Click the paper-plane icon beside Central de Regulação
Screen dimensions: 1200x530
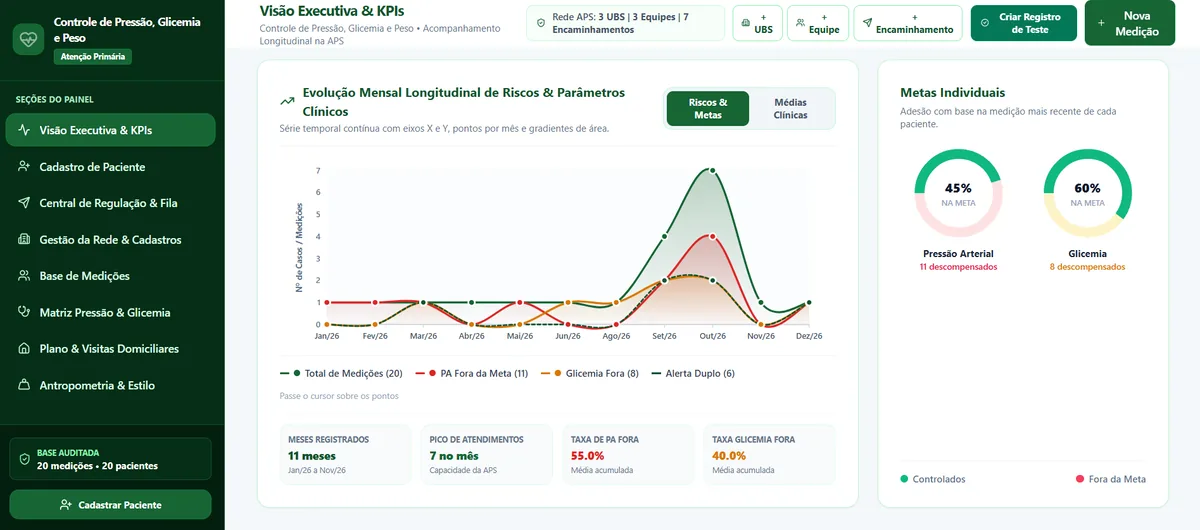click(x=24, y=203)
